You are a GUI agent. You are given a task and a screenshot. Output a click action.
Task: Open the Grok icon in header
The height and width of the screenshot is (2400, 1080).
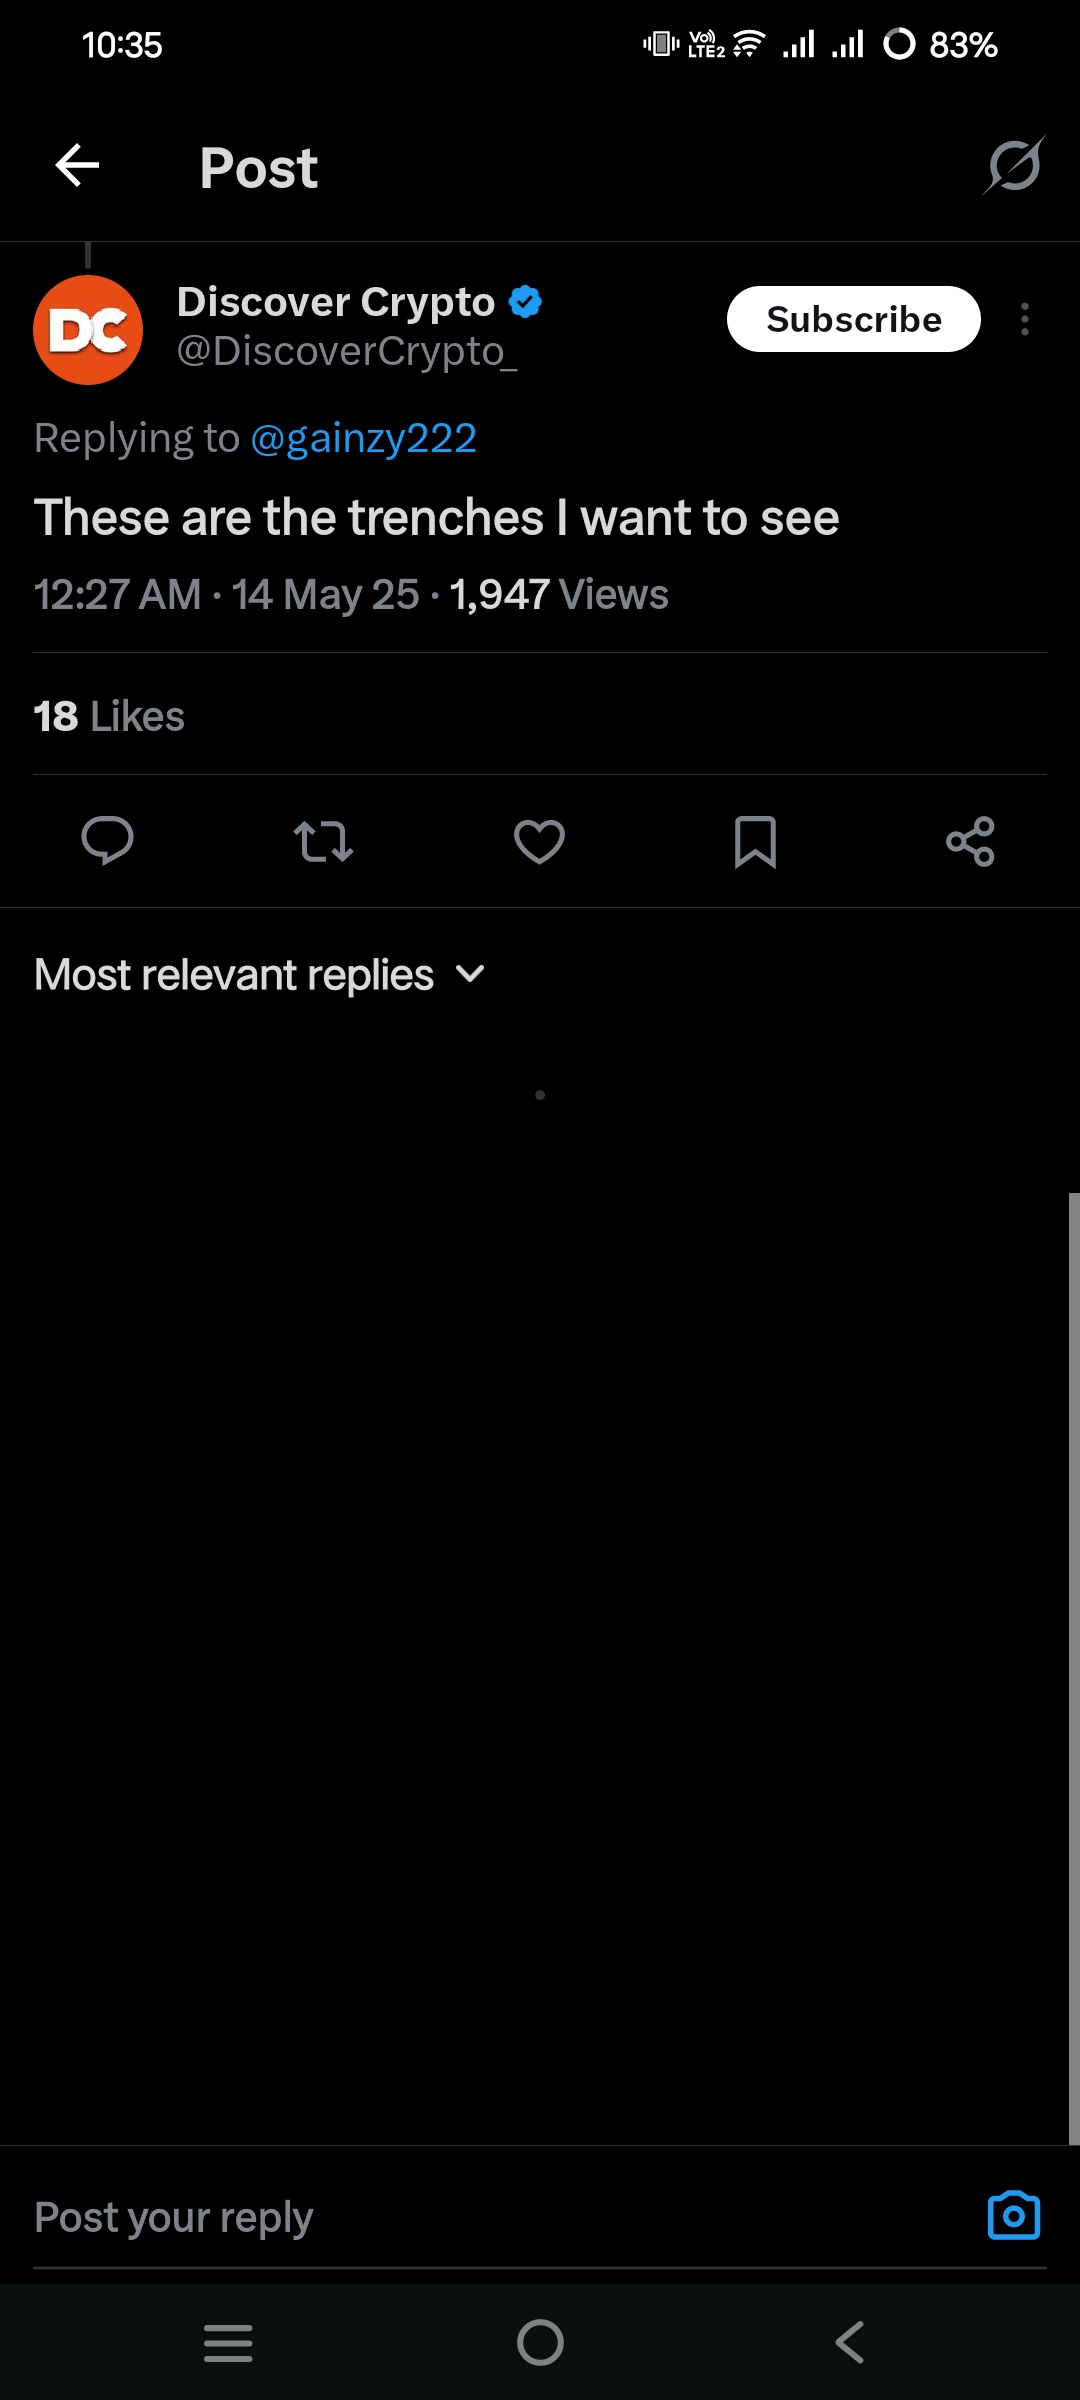pos(1013,166)
